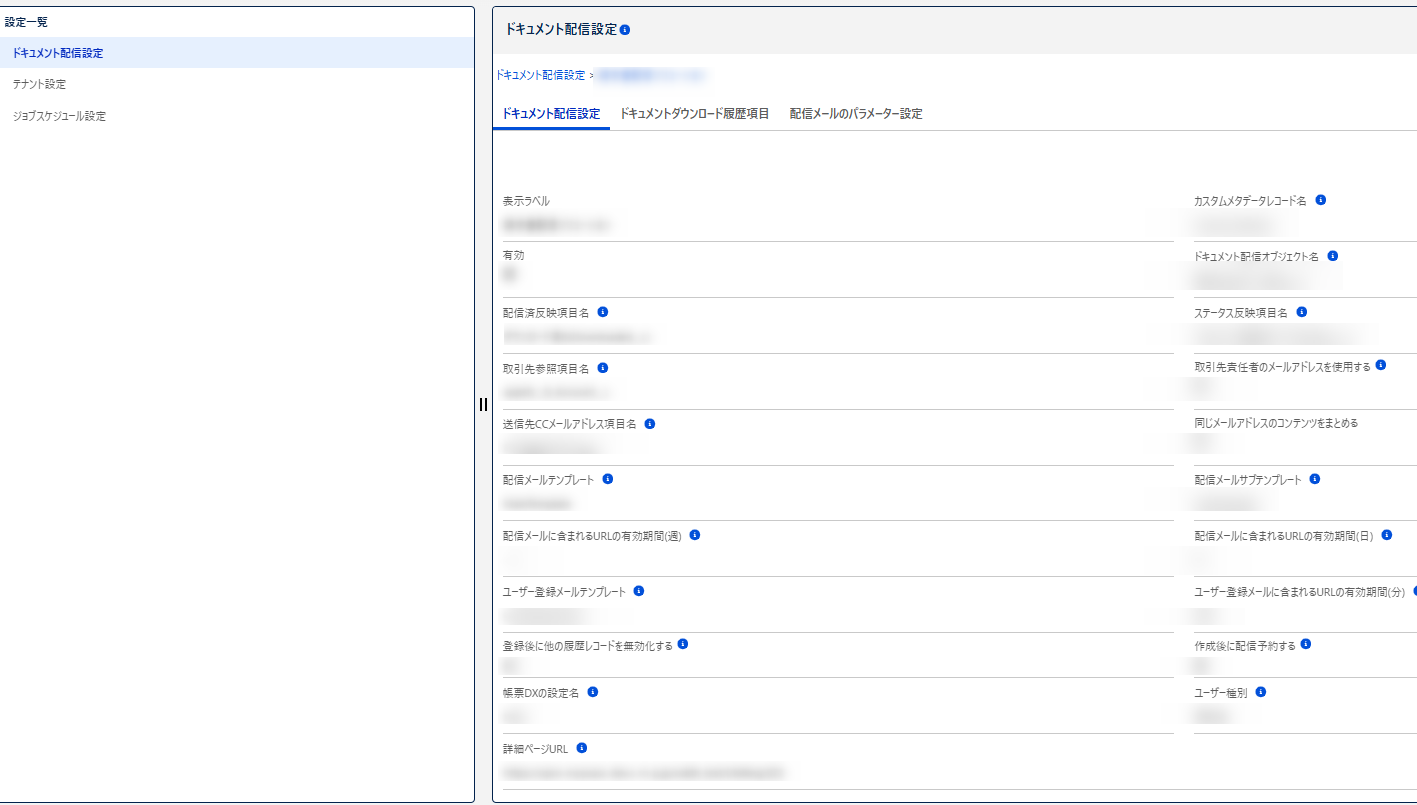Screen dimensions: 1417x805
Task: Click info icon next to 作成後に配信予約する
Action: 1306,645
